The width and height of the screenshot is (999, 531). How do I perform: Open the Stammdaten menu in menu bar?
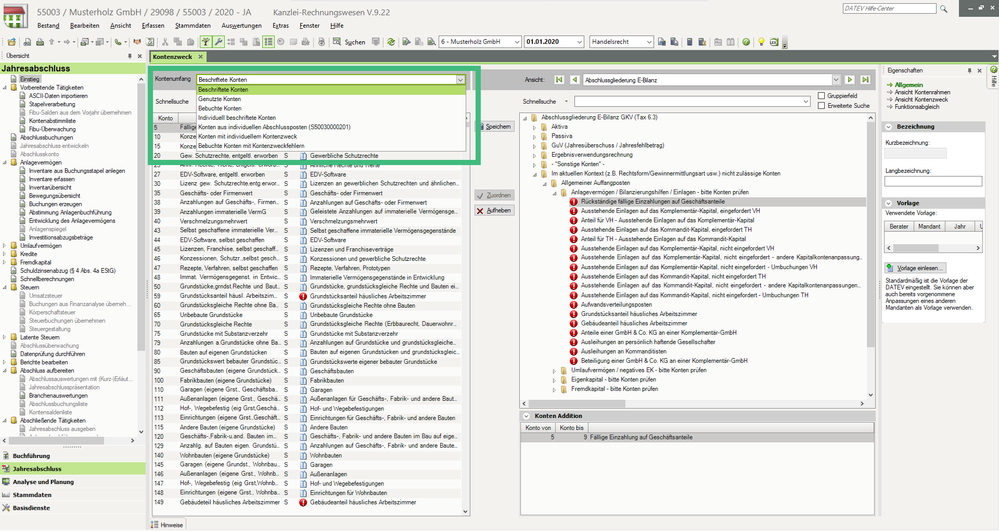coord(192,25)
